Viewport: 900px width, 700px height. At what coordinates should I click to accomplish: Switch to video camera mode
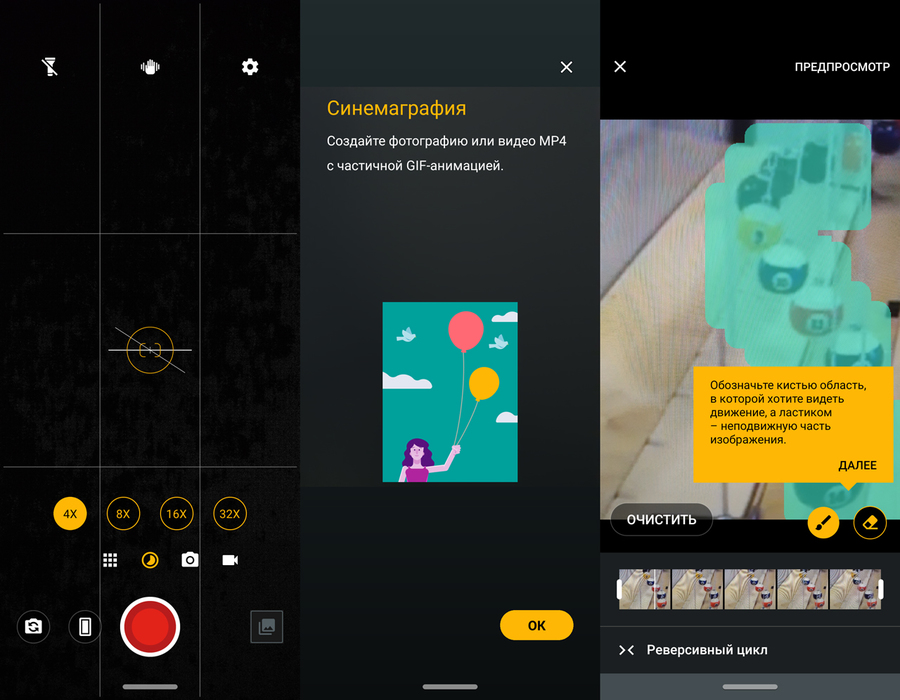(230, 560)
